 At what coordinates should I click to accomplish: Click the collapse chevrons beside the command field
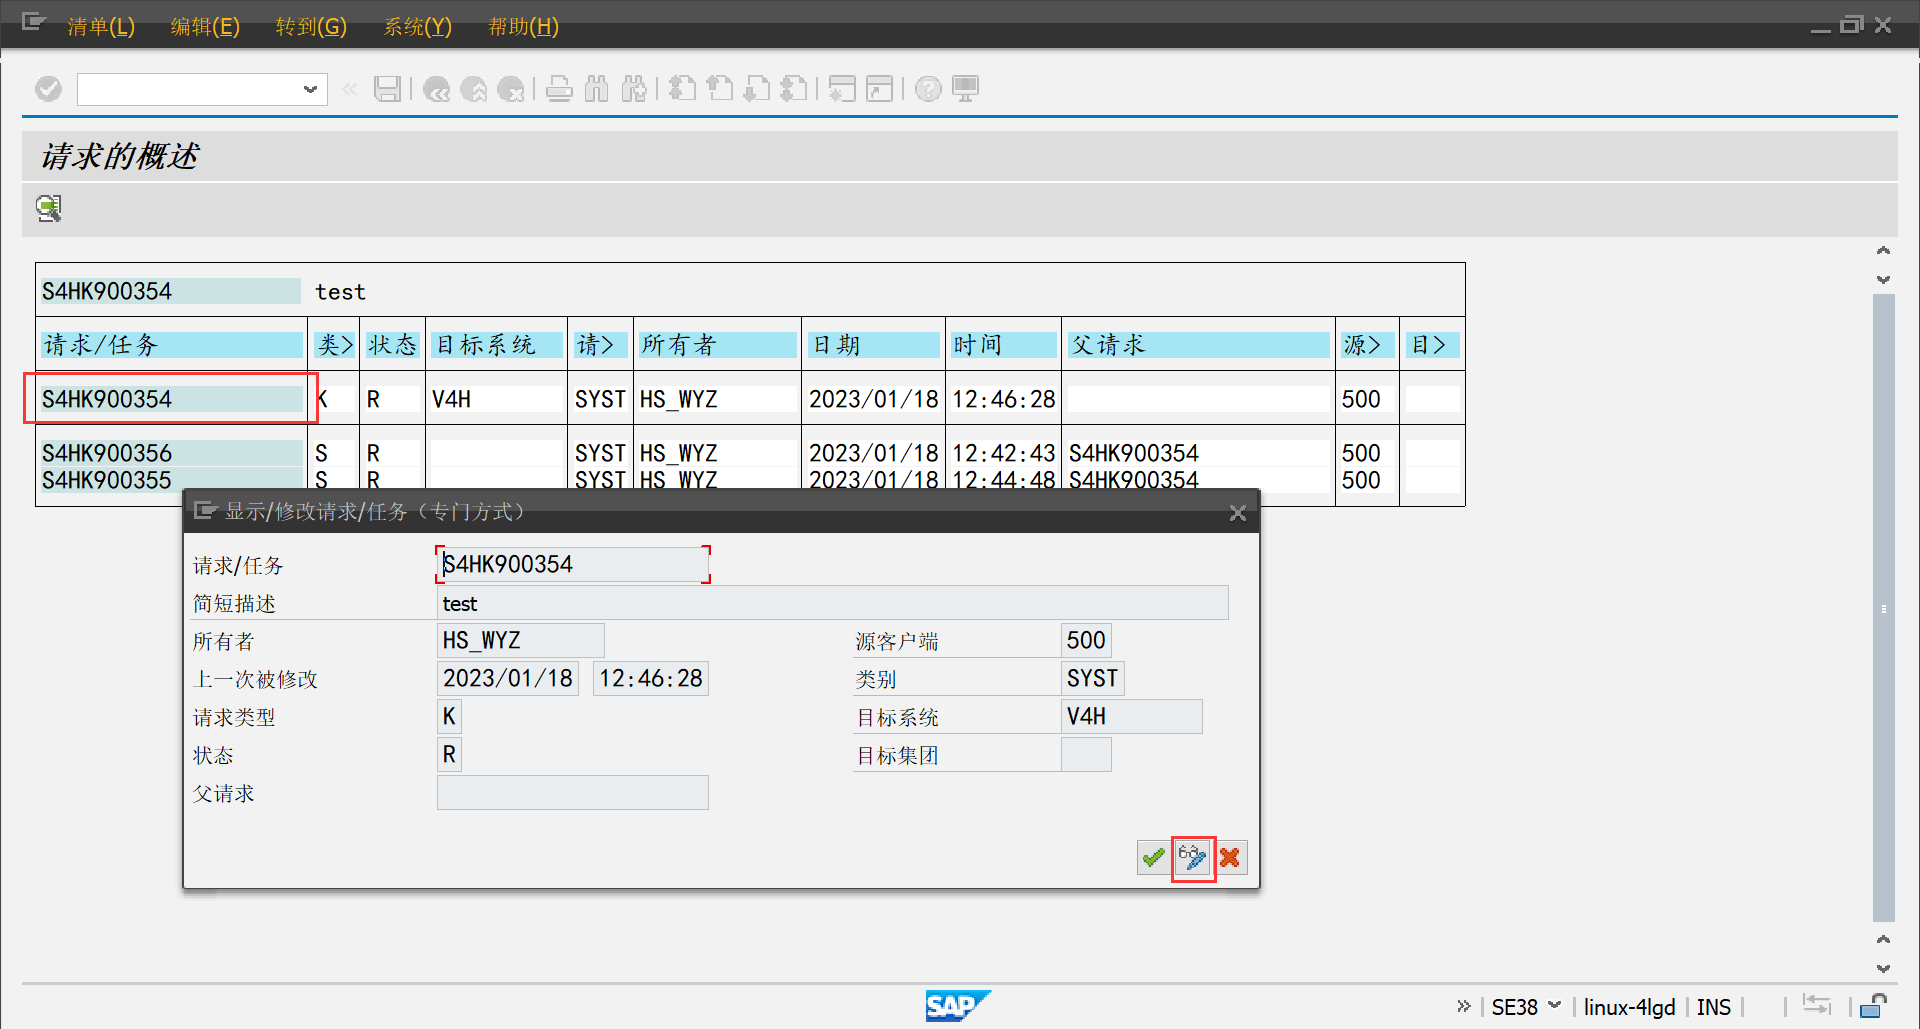coord(349,89)
